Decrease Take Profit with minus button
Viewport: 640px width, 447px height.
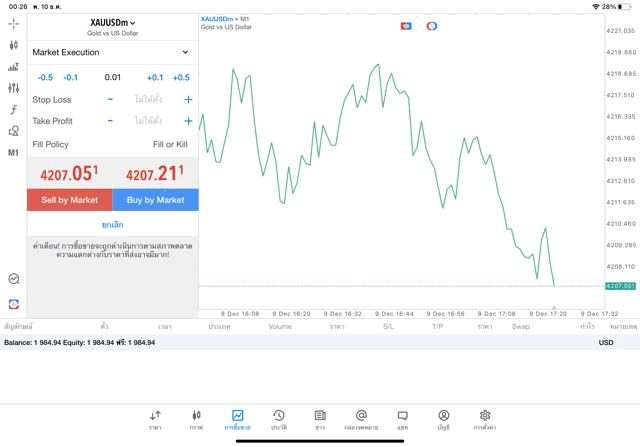[110, 121]
